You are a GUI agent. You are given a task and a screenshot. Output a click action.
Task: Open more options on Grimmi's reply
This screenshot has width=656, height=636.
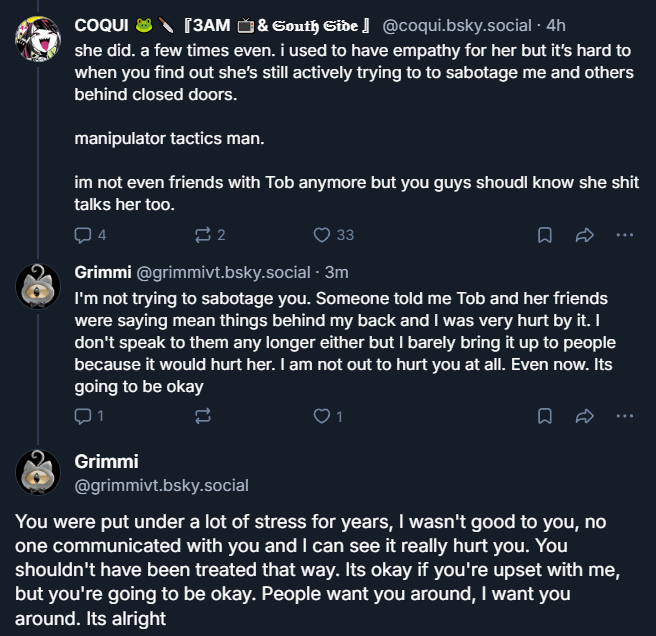(625, 415)
